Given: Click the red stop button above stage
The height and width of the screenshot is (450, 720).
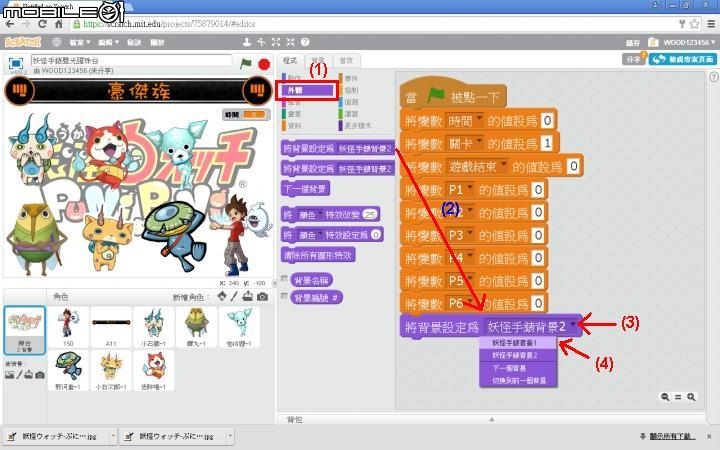Looking at the screenshot, I should pos(264,64).
